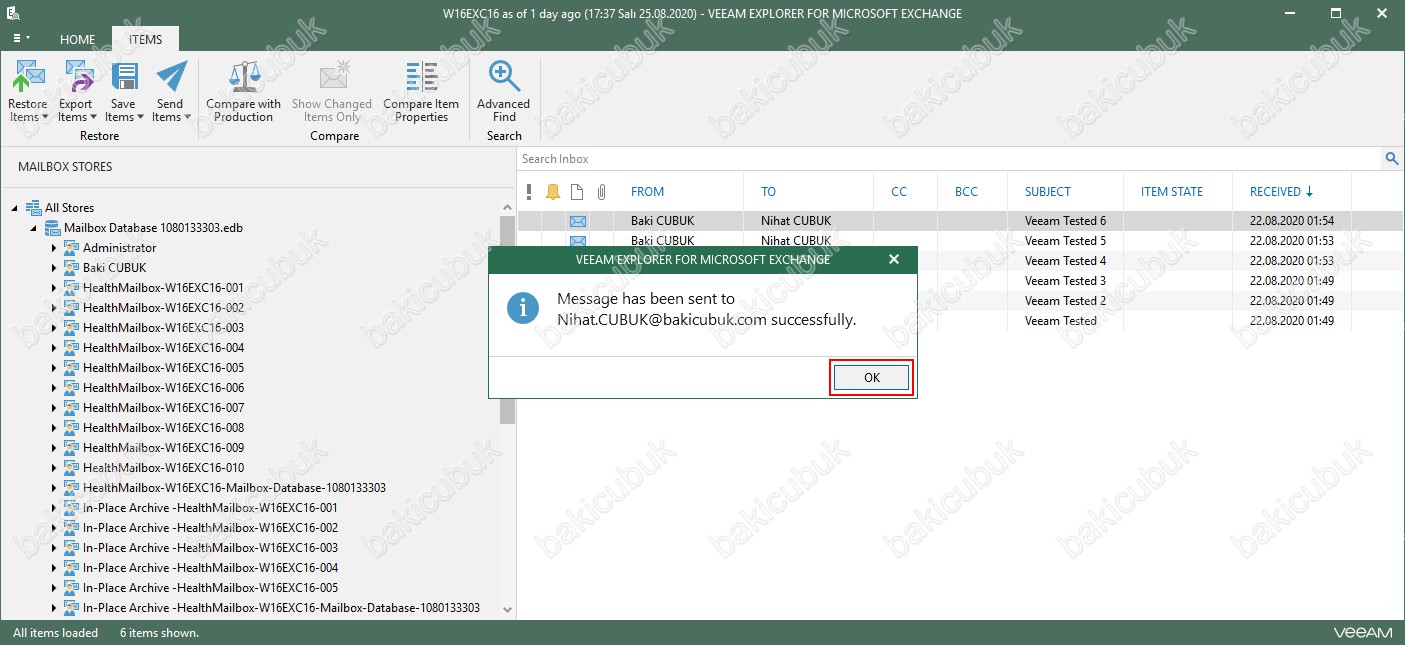Select In-Place Archive -HealthMailbox-W16EXC16-002
This screenshot has height=645, width=1405.
210,528
